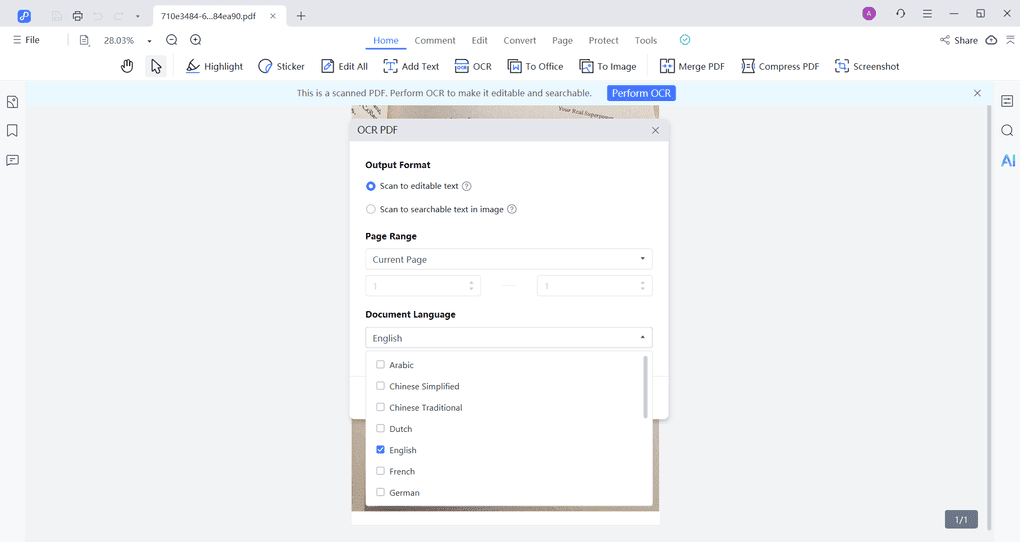Open the Merge PDF tool
Screen dimensions: 1020x542
click(x=692, y=66)
